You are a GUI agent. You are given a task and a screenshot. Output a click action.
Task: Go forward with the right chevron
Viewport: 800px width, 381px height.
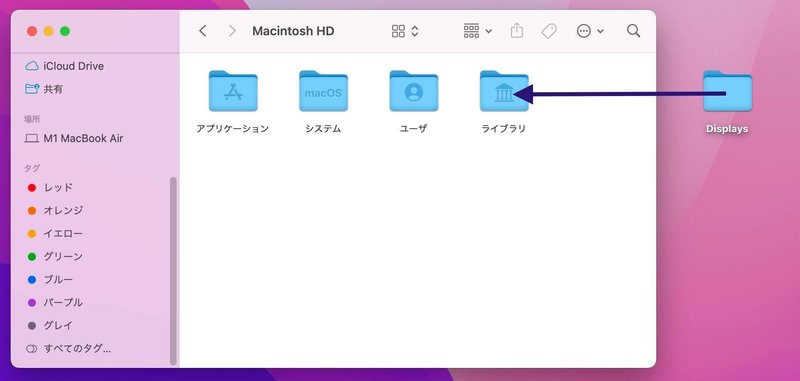pos(232,31)
